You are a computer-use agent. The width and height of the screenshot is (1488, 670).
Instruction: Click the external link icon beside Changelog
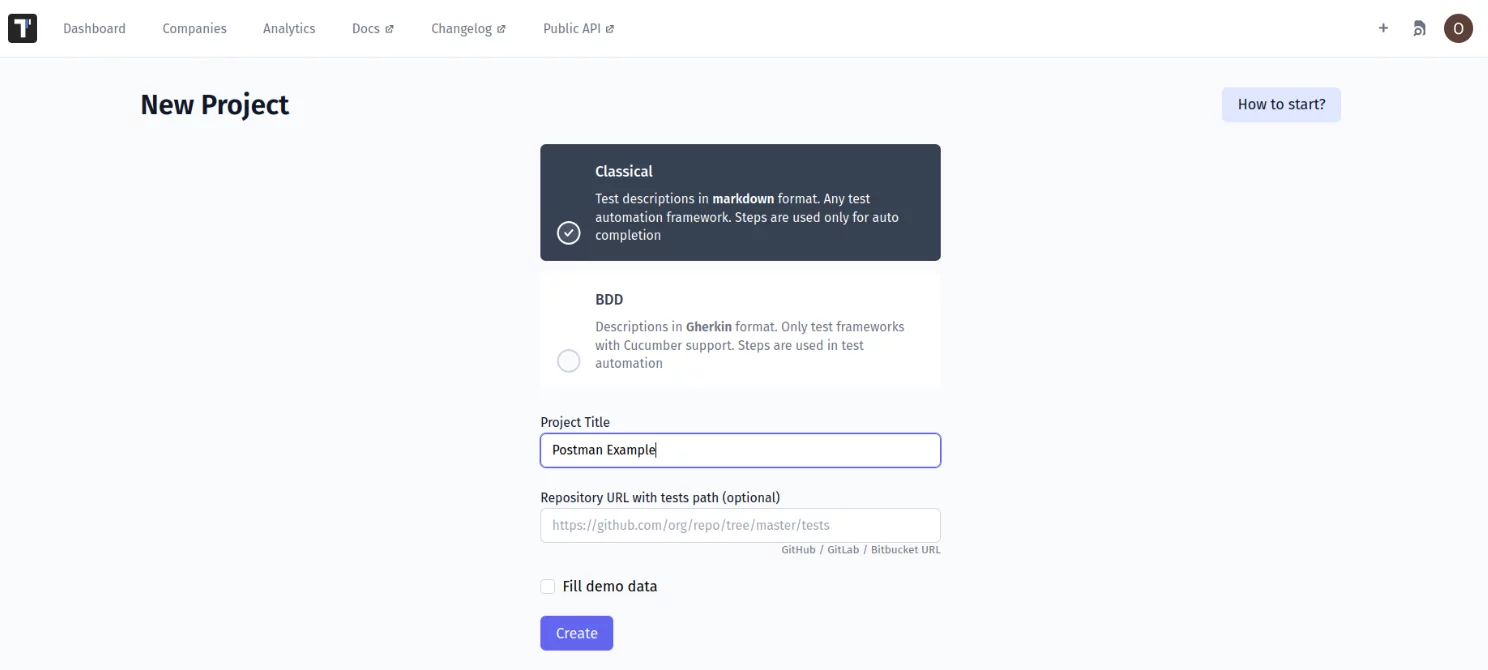pyautogui.click(x=503, y=27)
